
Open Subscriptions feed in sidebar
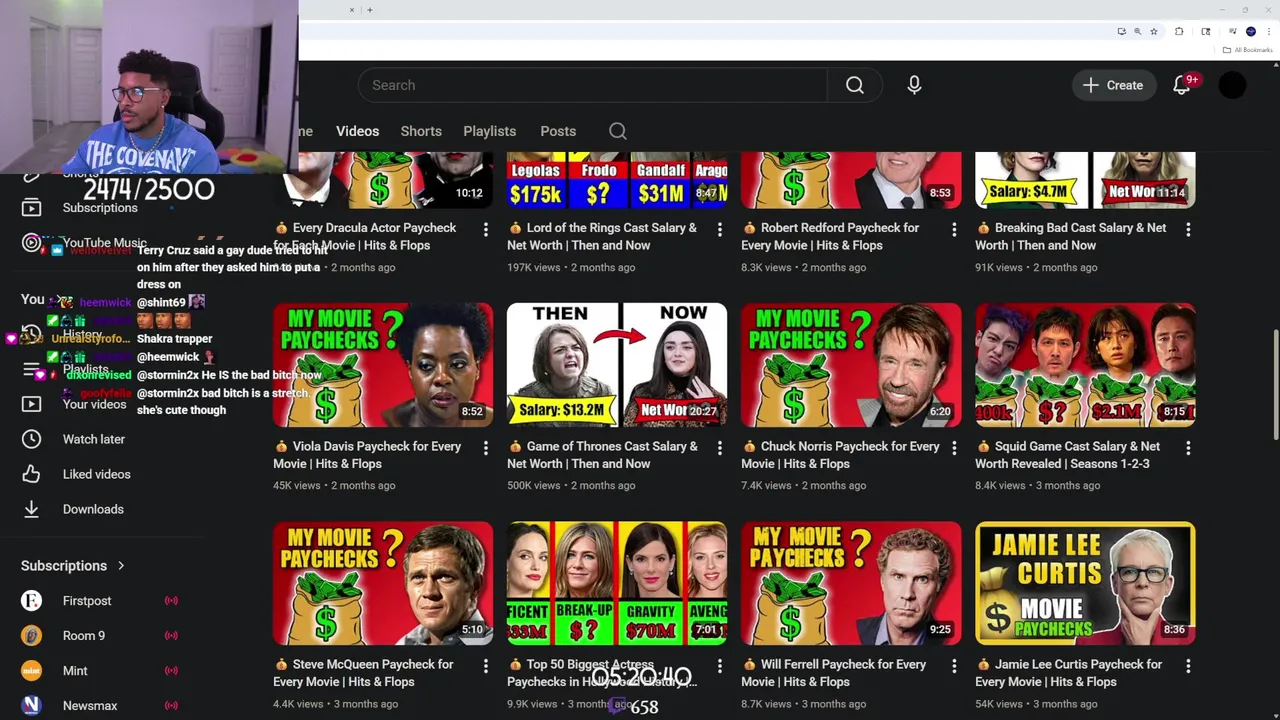100,208
